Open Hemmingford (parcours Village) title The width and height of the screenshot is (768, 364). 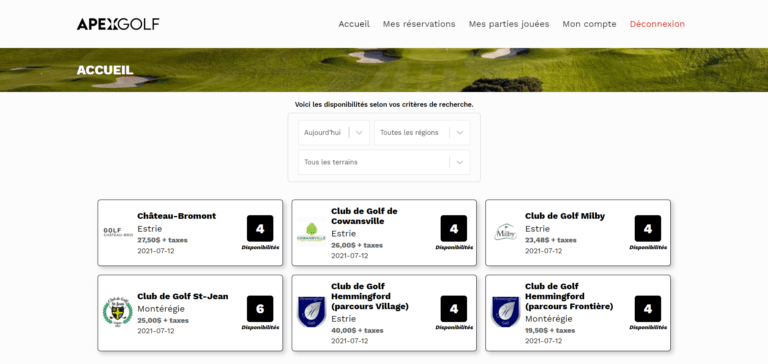click(x=370, y=296)
